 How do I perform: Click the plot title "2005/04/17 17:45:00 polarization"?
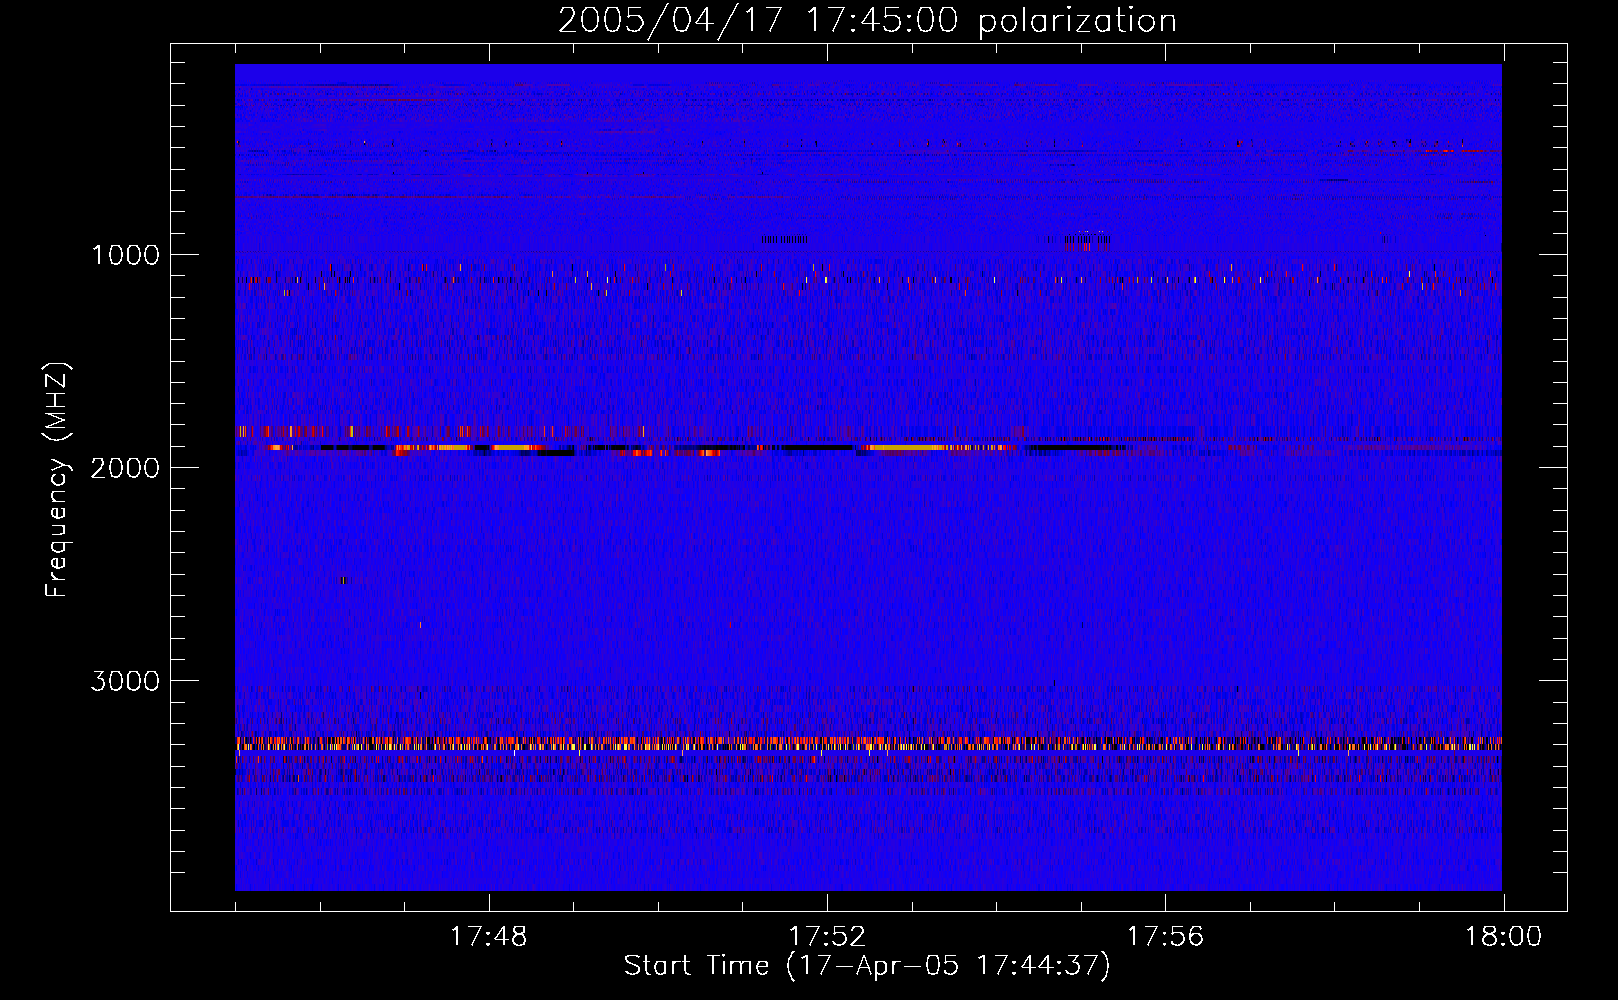[x=867, y=21]
